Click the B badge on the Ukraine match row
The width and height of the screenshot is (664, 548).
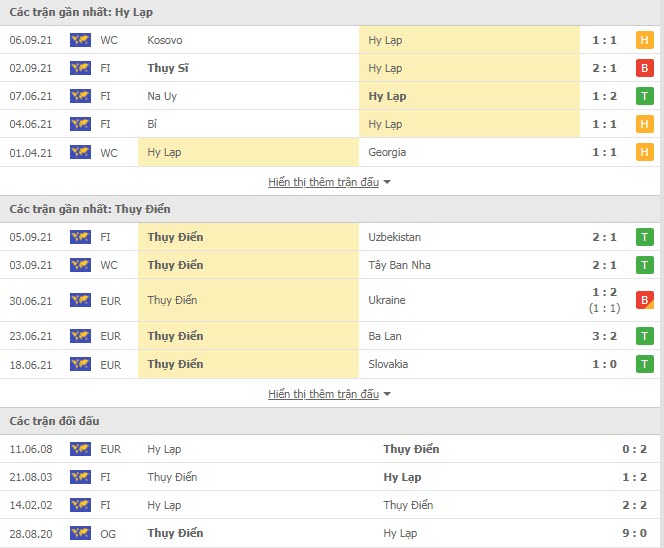click(644, 300)
